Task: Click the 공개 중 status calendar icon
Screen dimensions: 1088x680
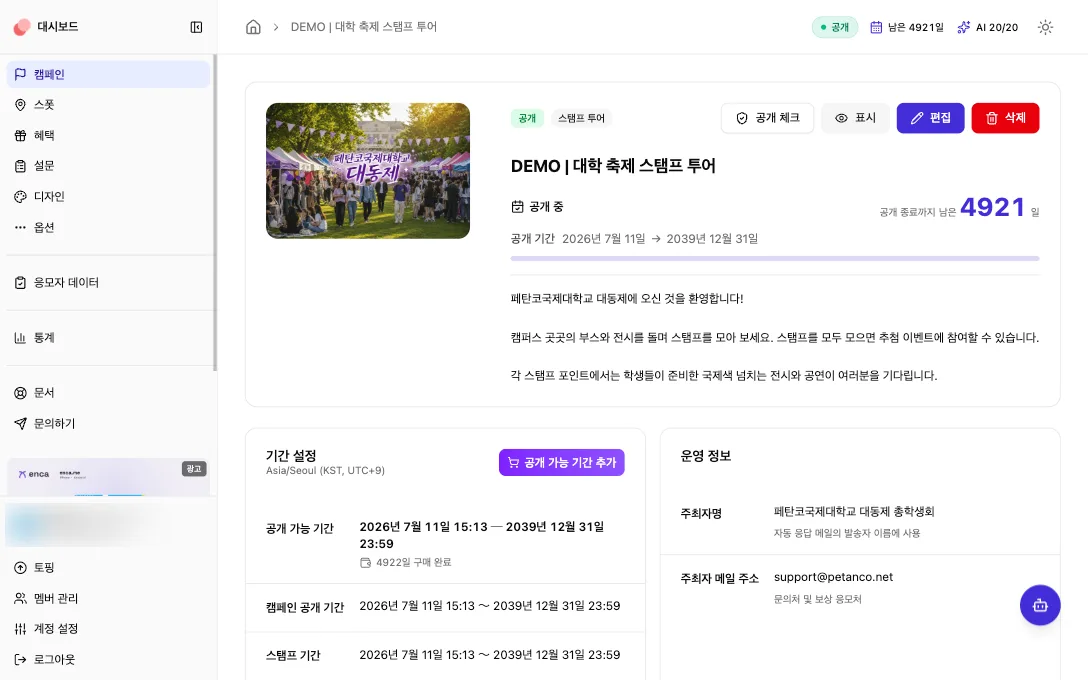Action: (518, 206)
